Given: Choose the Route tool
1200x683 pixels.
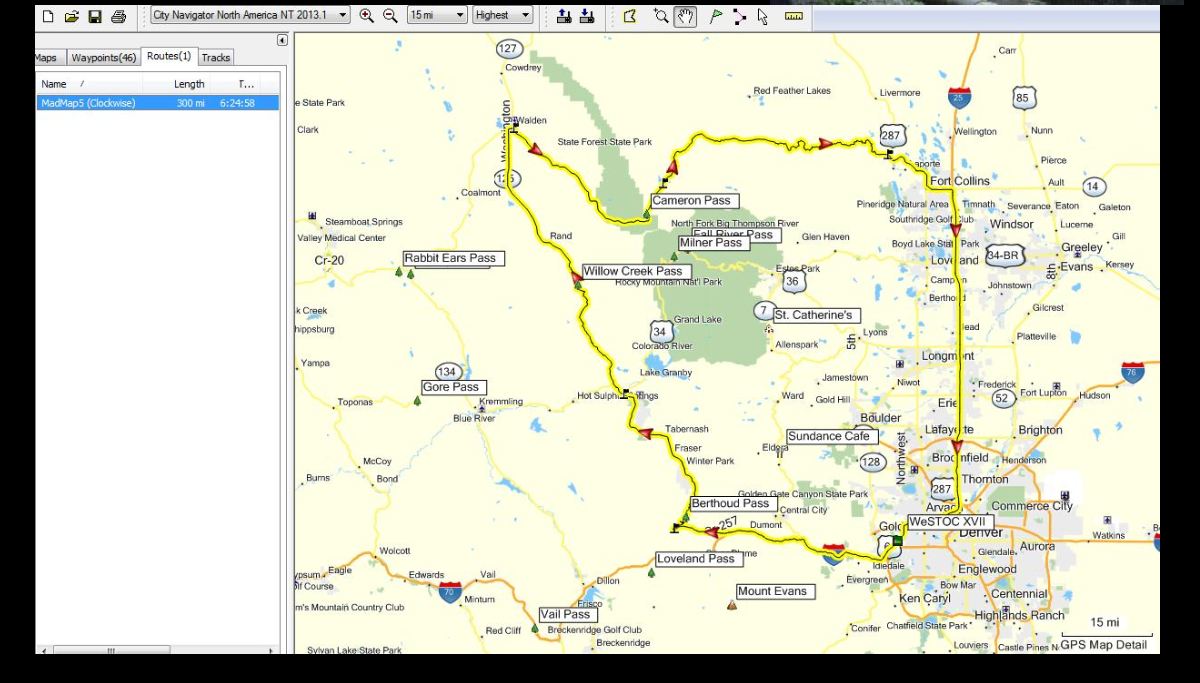Looking at the screenshot, I should click(739, 16).
